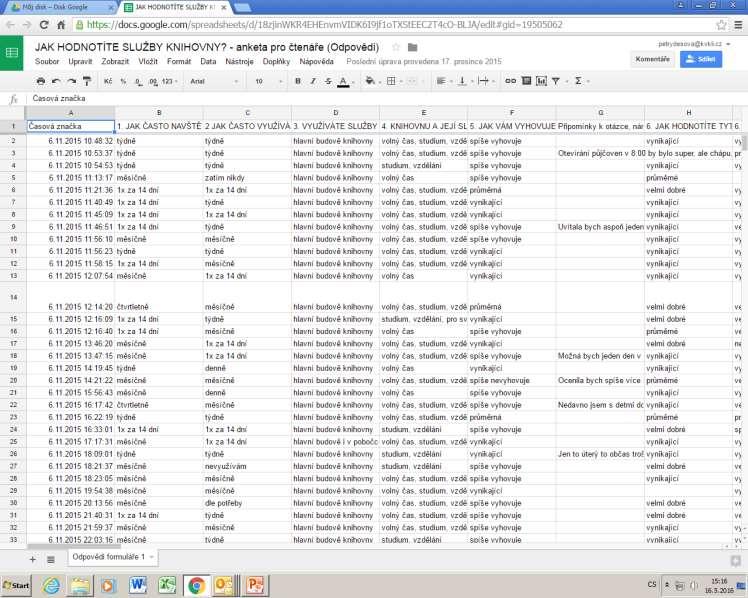Image resolution: width=748 pixels, height=598 pixels.
Task: Toggle strikethrough formatting
Action: [328, 82]
